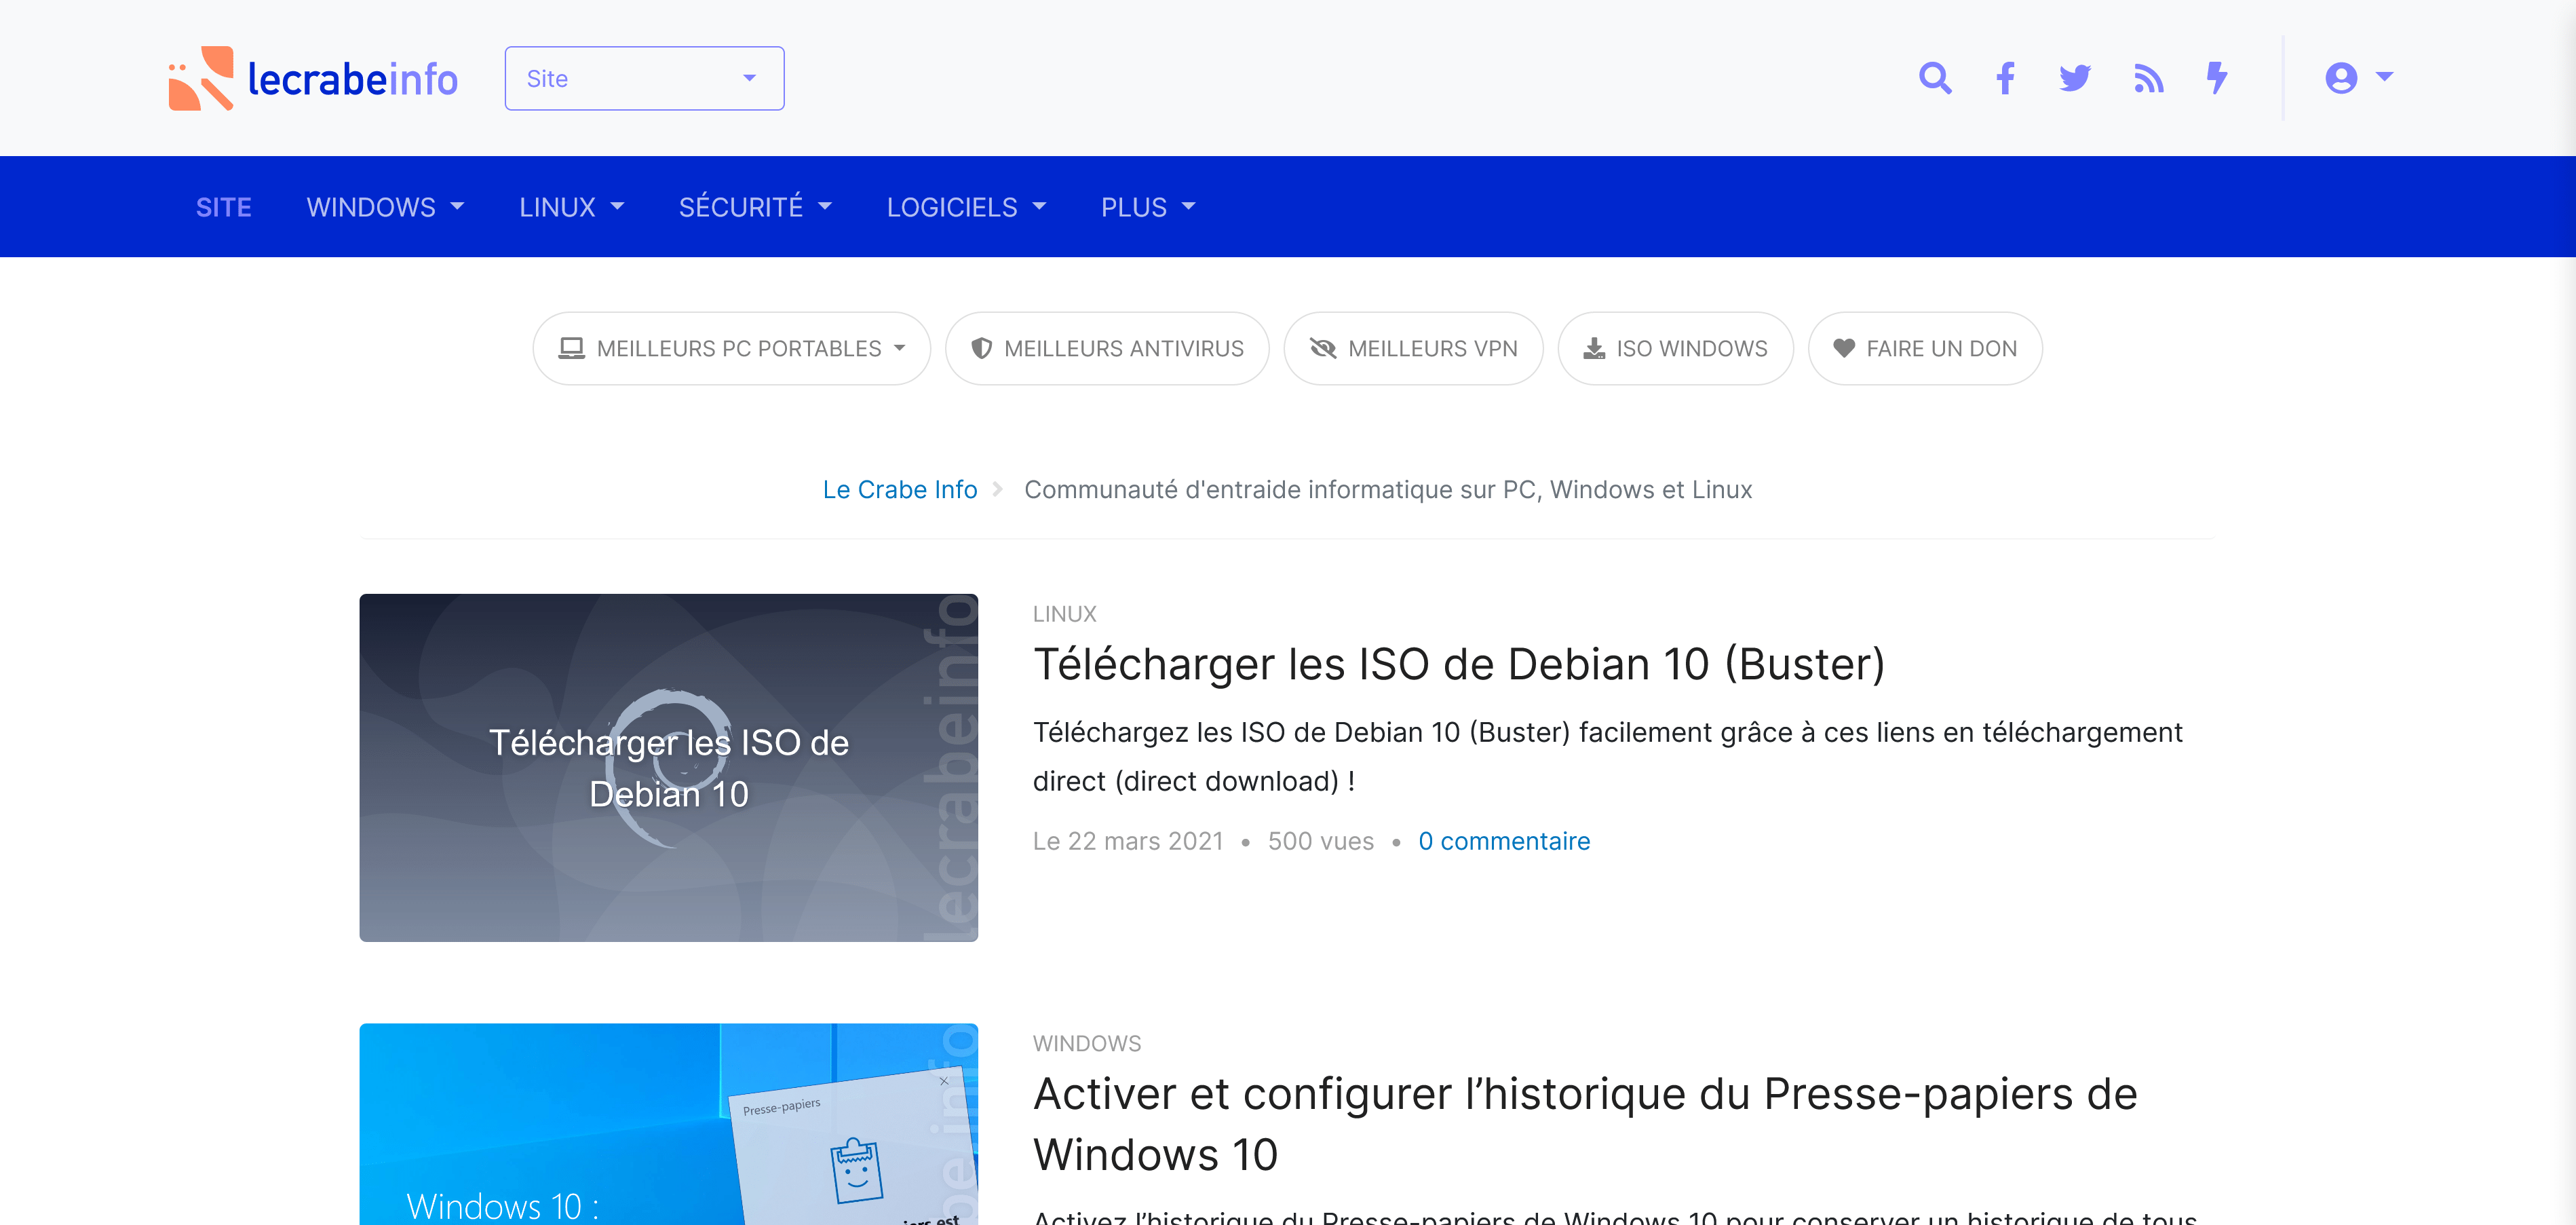
Task: Visit the Facebook page icon
Action: pos(2005,78)
